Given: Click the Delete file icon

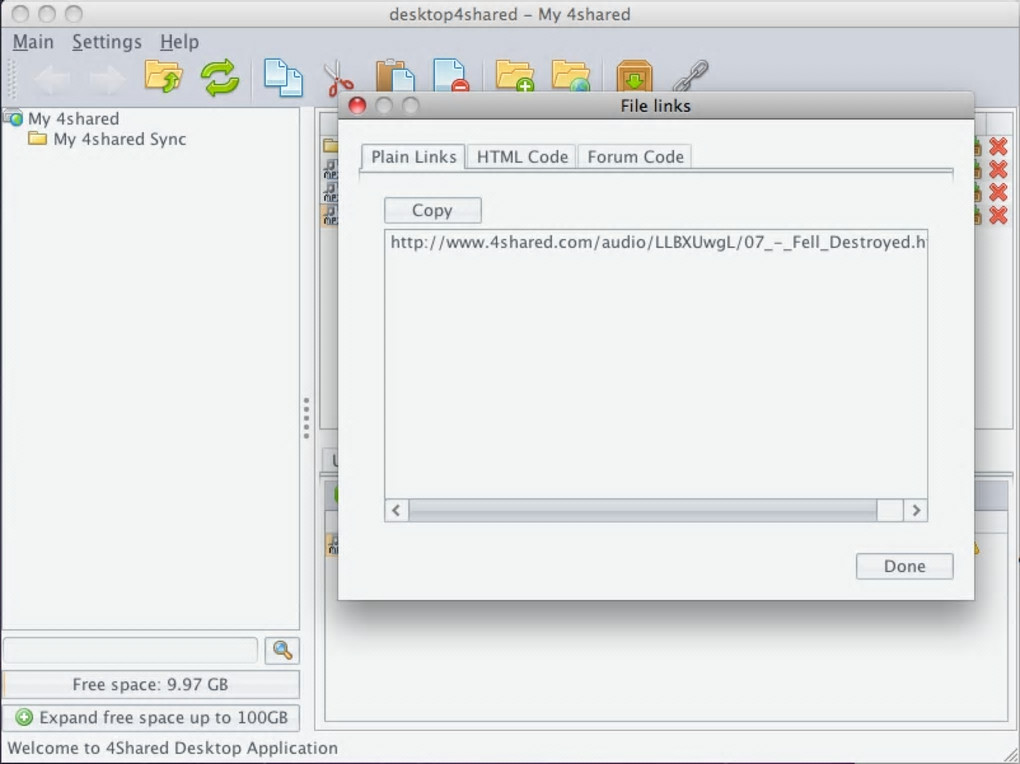Looking at the screenshot, I should click(450, 75).
